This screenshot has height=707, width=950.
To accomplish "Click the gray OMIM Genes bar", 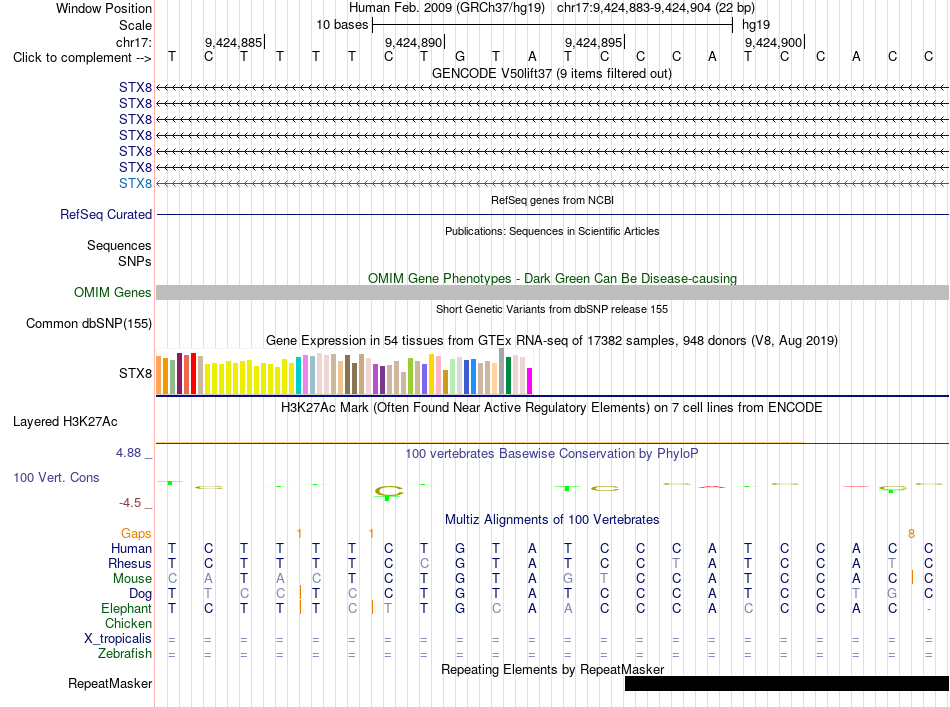I will (x=553, y=293).
